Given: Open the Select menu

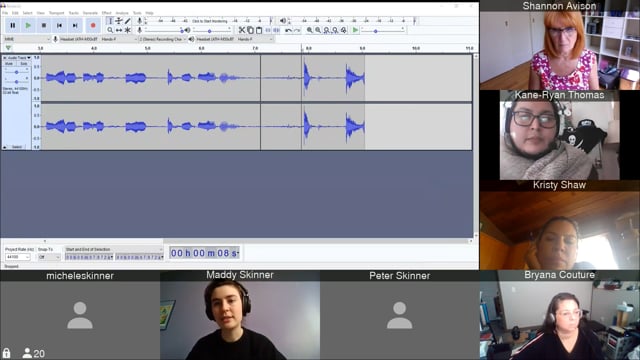Looking at the screenshot, I should point(27,13).
